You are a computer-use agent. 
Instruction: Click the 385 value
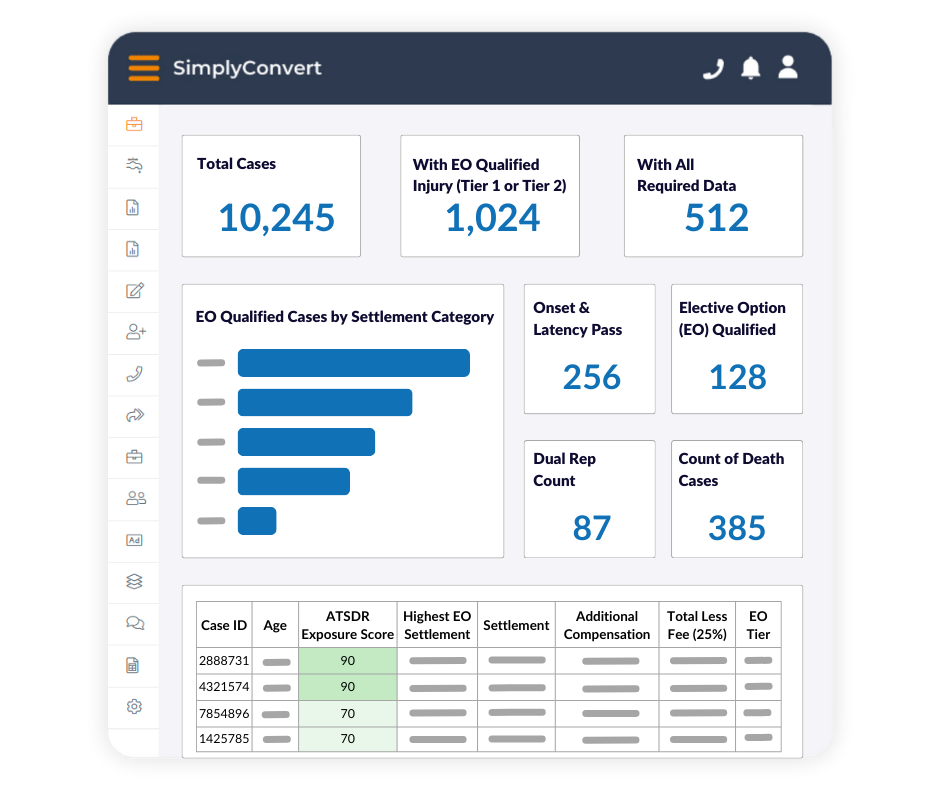[737, 528]
